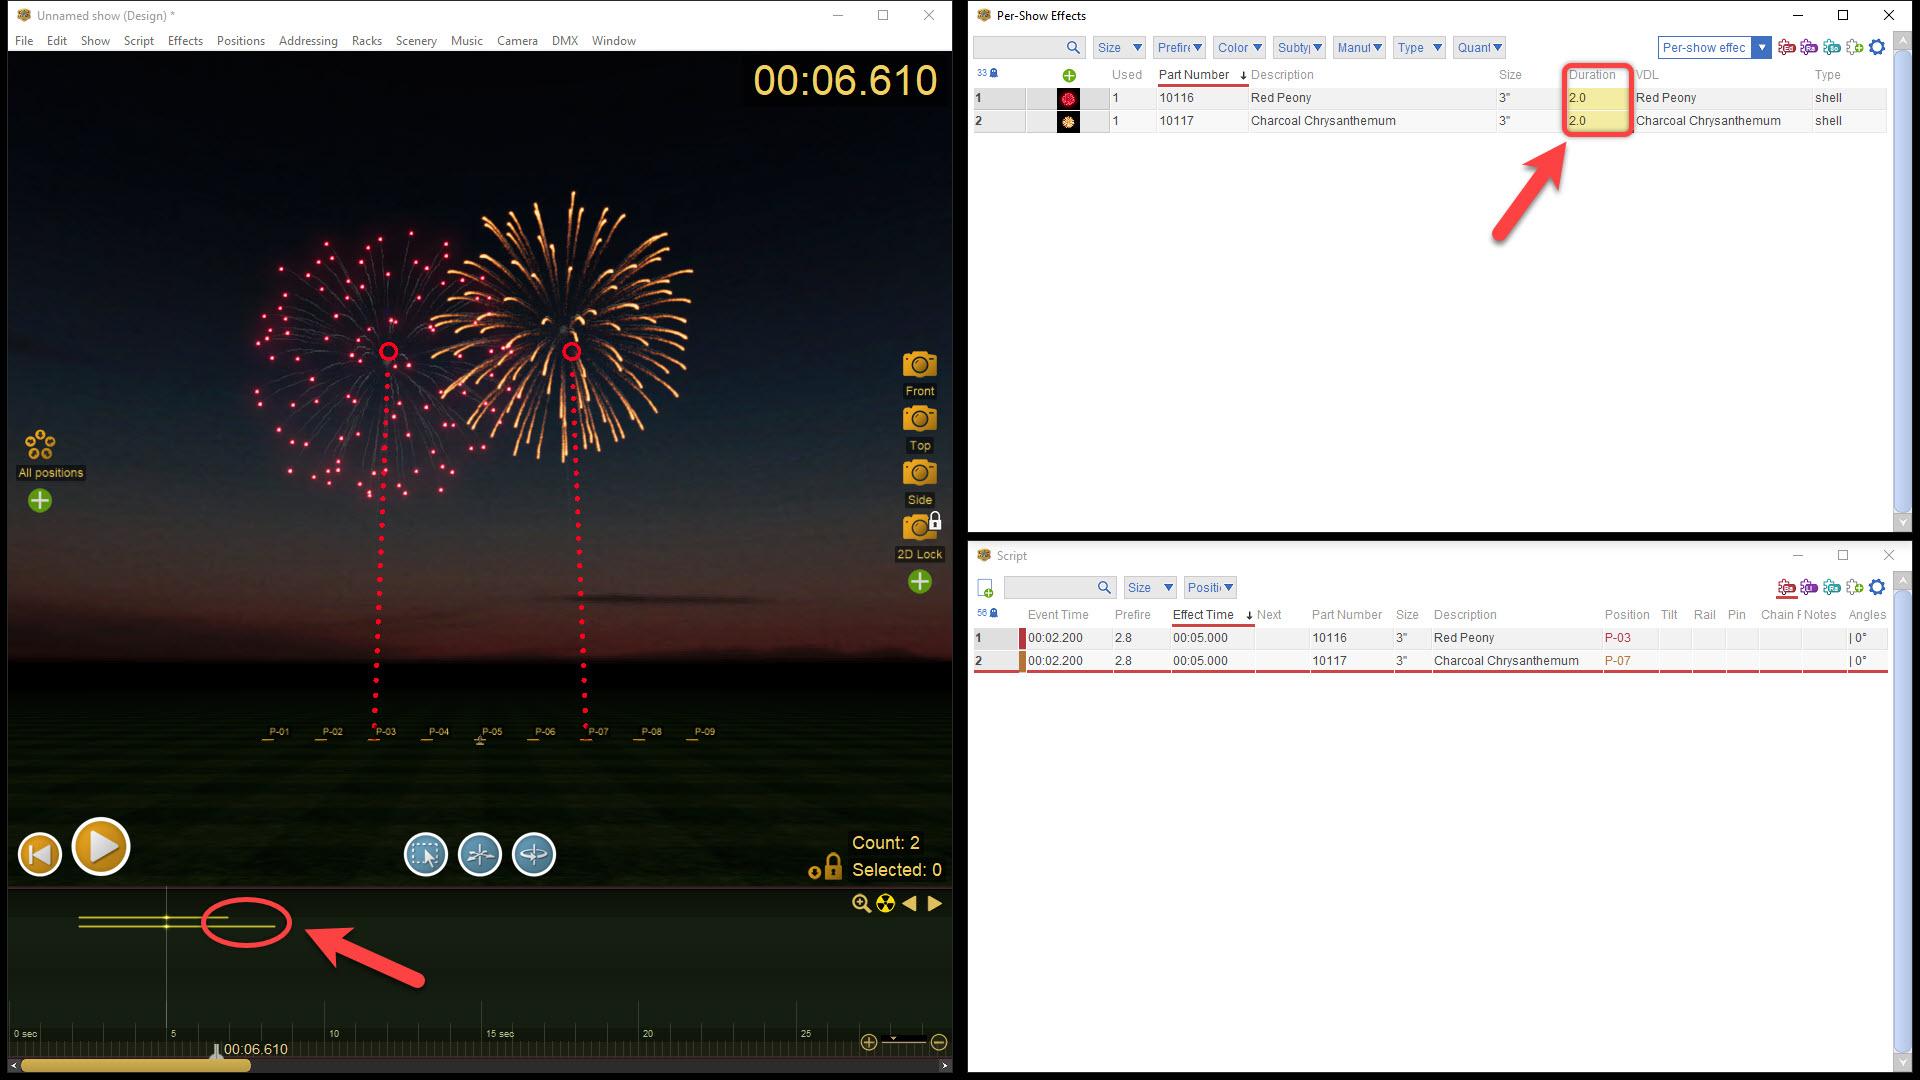The height and width of the screenshot is (1080, 1920).
Task: Click the All positions icon
Action: click(x=40, y=445)
